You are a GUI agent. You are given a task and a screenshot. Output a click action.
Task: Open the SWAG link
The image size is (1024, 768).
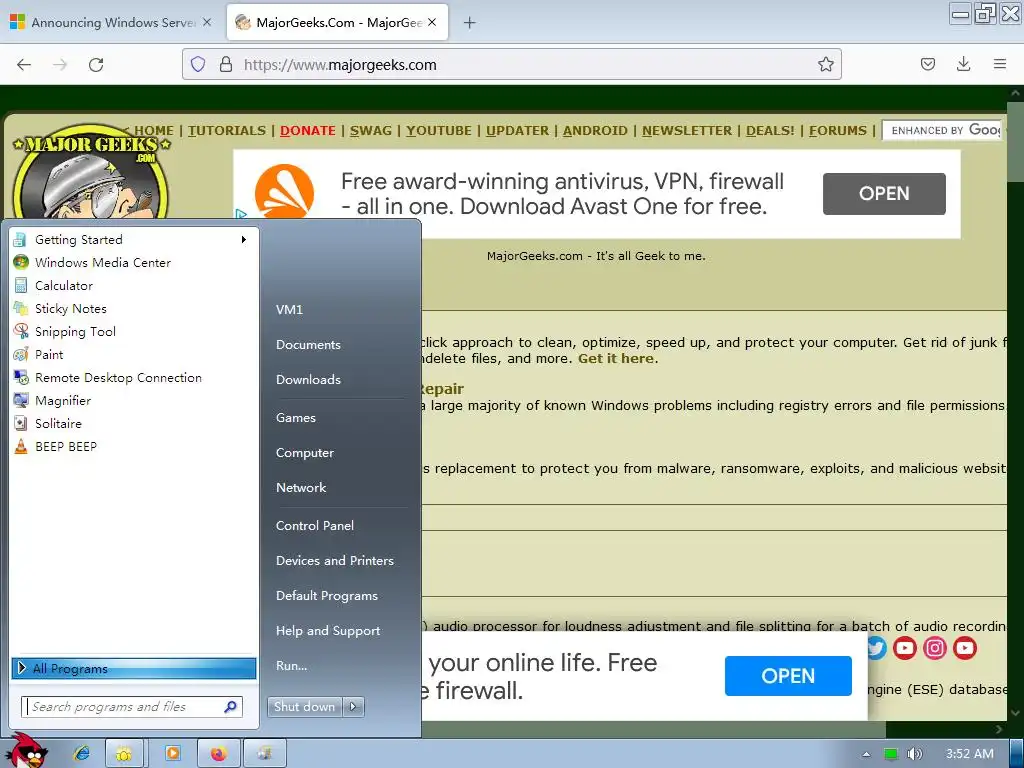coord(371,131)
